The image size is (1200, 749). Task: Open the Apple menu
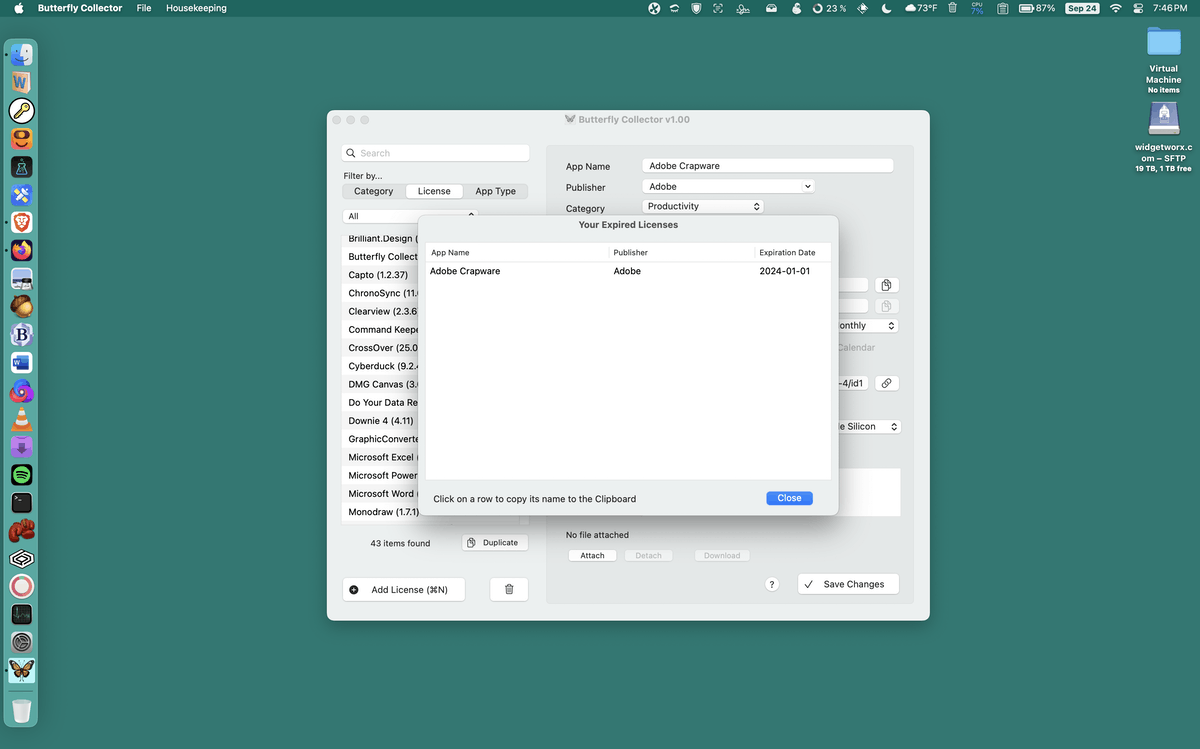pyautogui.click(x=18, y=8)
